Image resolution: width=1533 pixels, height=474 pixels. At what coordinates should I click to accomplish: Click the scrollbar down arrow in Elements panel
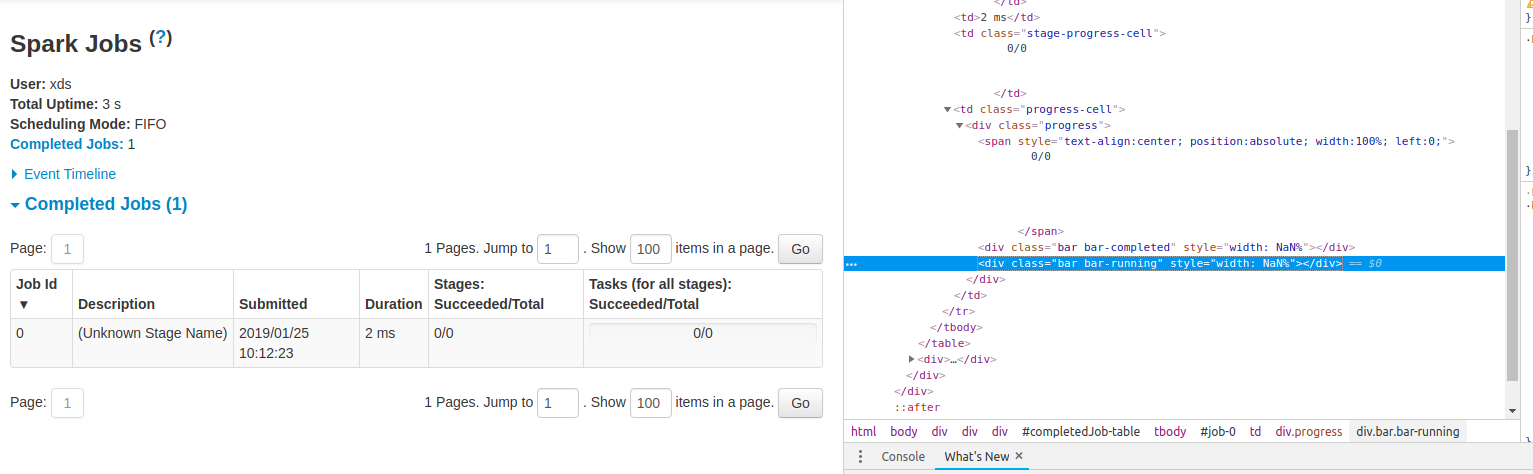[1512, 410]
